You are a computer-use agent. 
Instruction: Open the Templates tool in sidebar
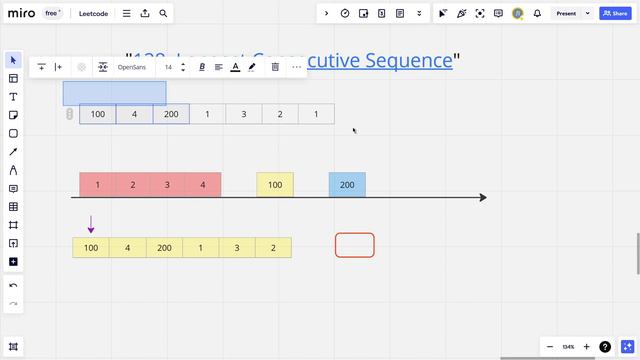click(x=13, y=78)
